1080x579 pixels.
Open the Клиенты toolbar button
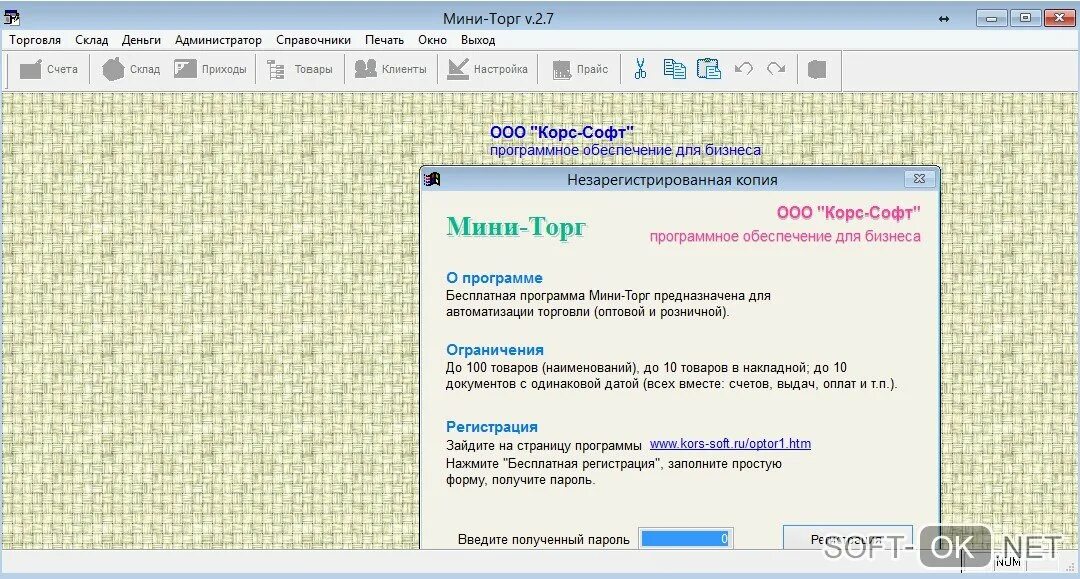point(391,70)
